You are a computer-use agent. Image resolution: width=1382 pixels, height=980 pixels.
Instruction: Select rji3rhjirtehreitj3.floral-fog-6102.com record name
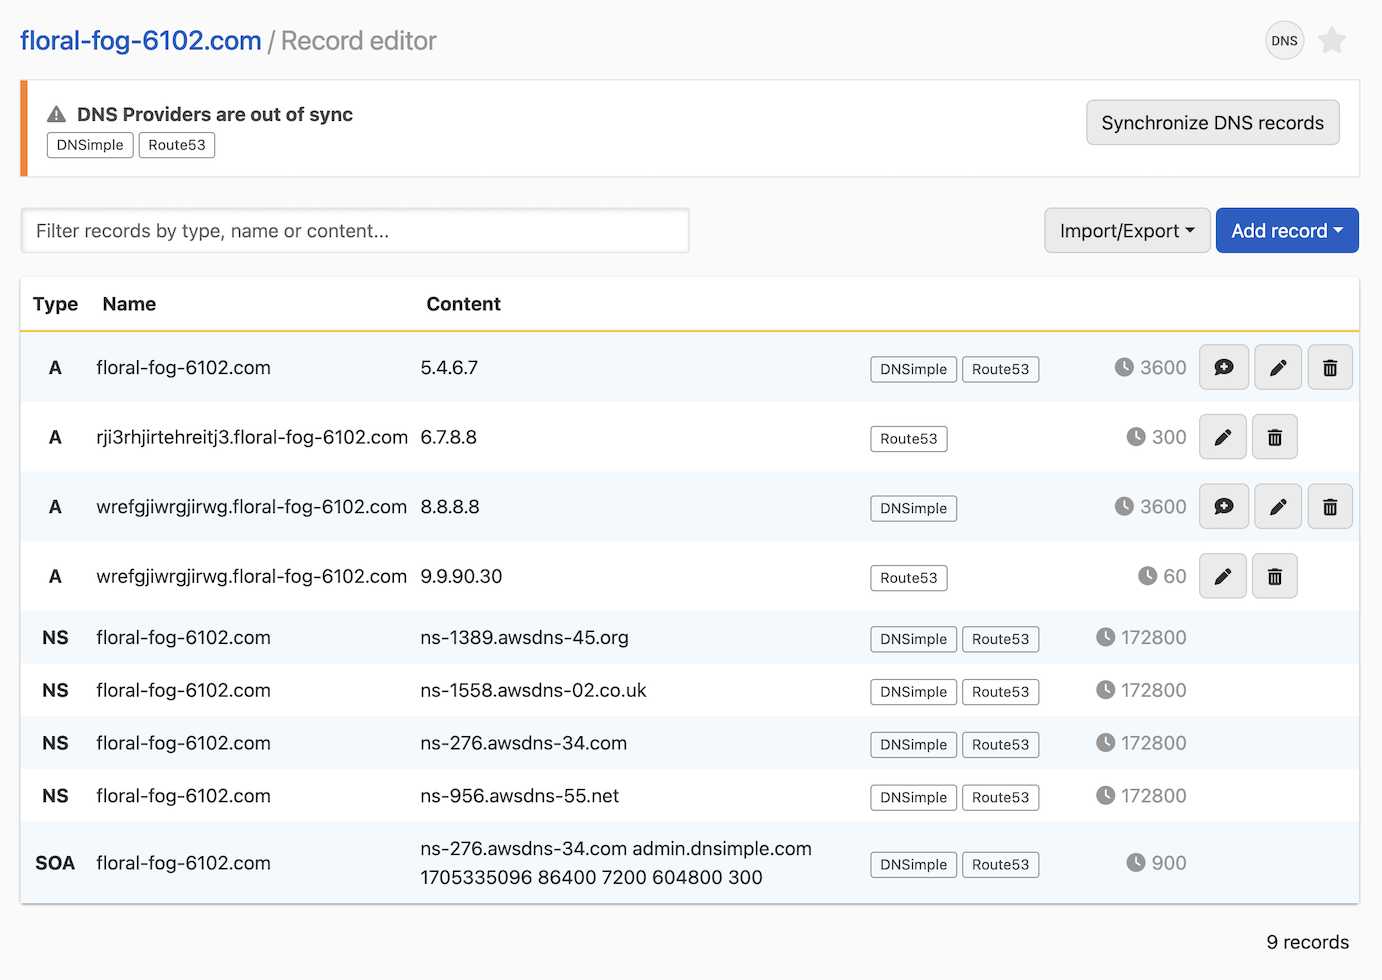[252, 437]
